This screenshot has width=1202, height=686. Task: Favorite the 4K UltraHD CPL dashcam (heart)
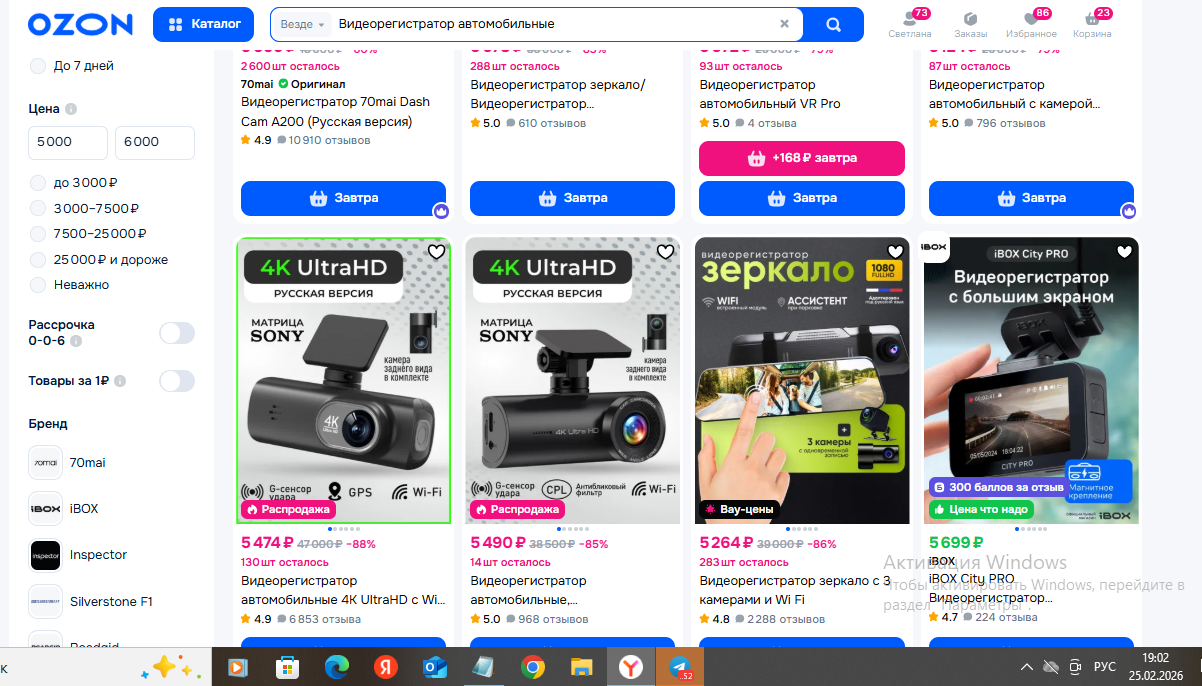(x=665, y=252)
